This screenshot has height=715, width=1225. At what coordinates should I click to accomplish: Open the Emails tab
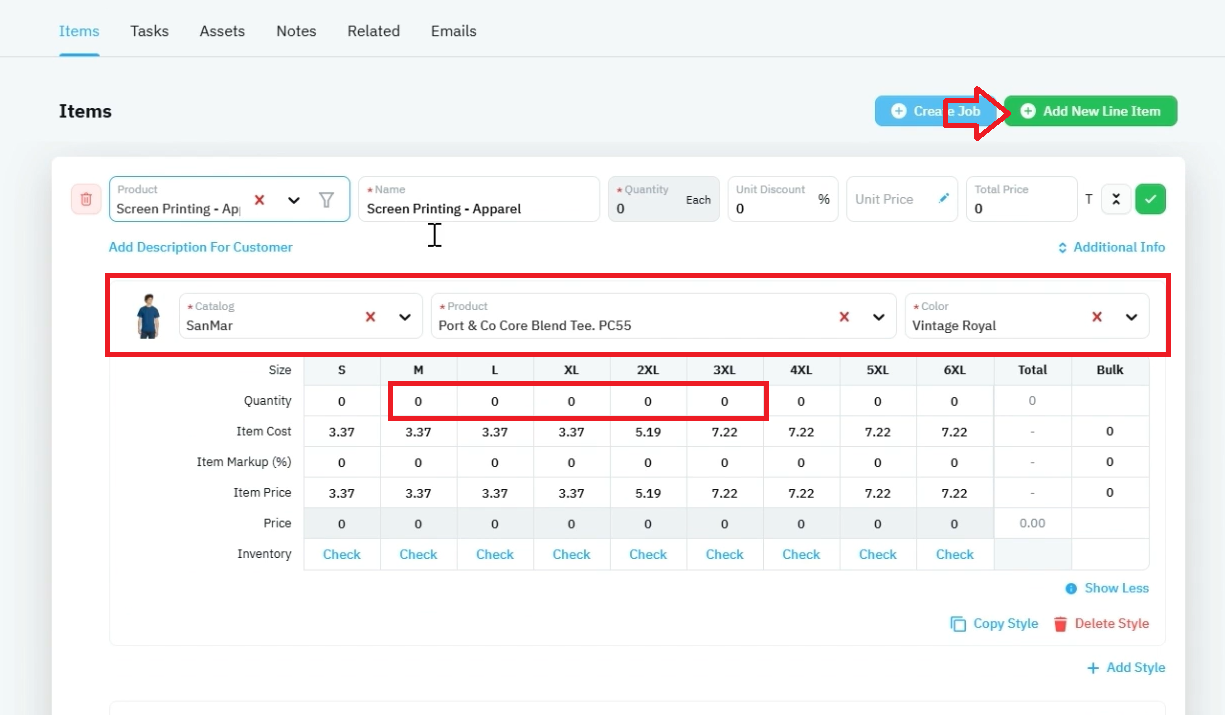(x=454, y=31)
